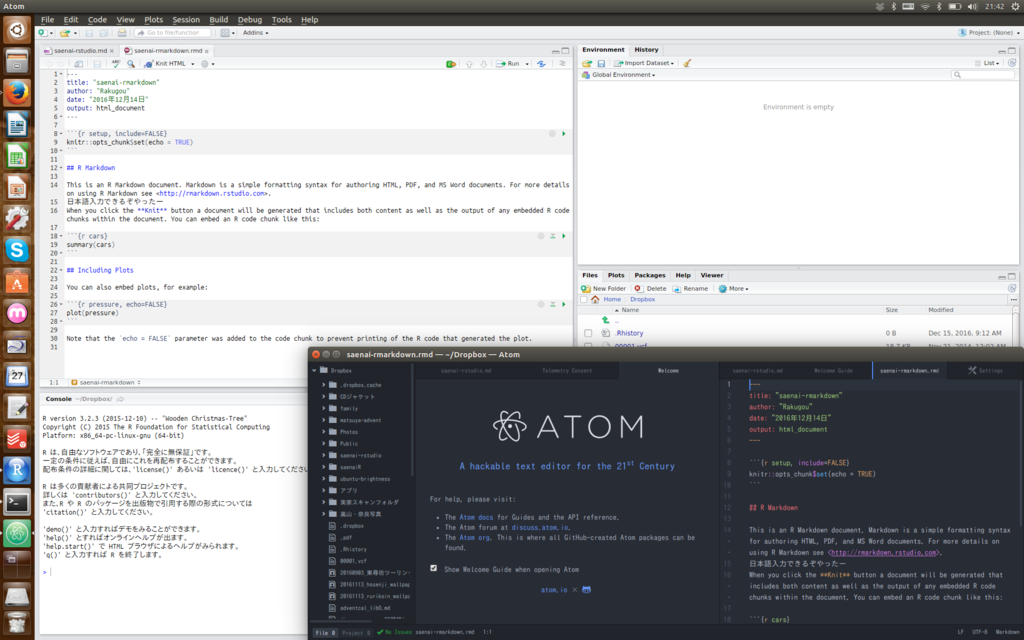Open the Tools menu in RStudio
The height and width of the screenshot is (640, 1024).
click(x=281, y=20)
